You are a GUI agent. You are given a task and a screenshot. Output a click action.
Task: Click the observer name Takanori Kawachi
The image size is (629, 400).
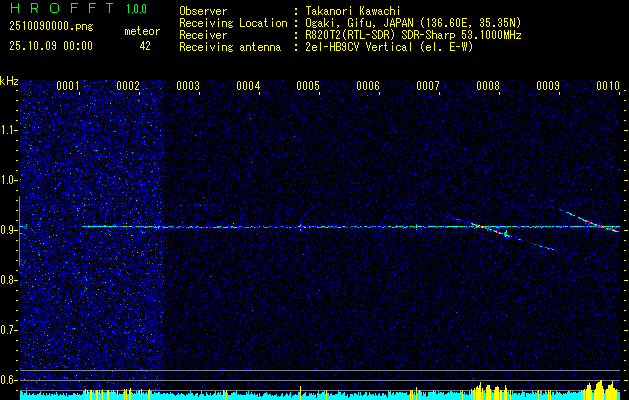point(351,11)
